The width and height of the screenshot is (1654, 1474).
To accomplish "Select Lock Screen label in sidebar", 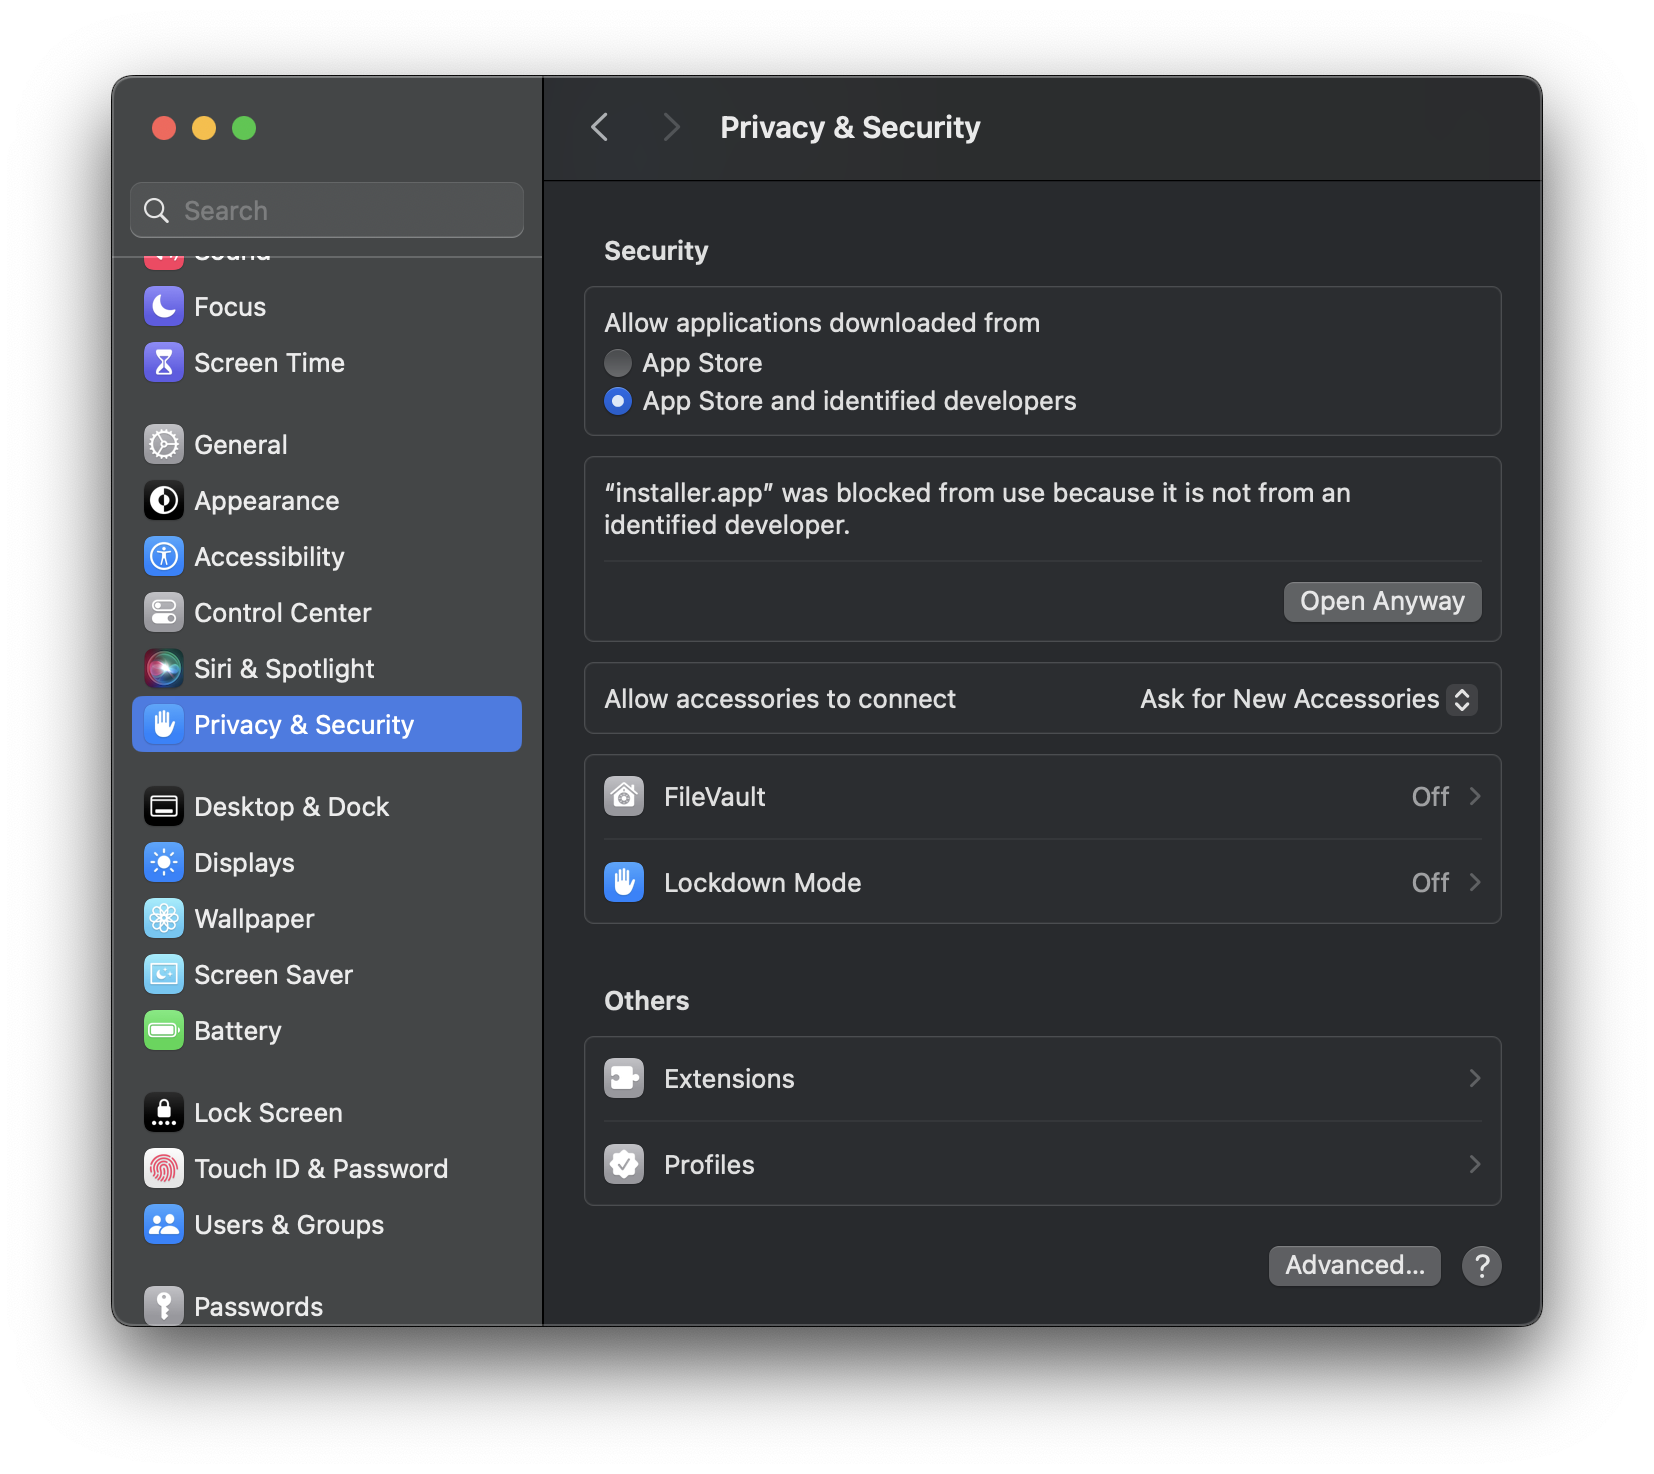I will point(268,1112).
